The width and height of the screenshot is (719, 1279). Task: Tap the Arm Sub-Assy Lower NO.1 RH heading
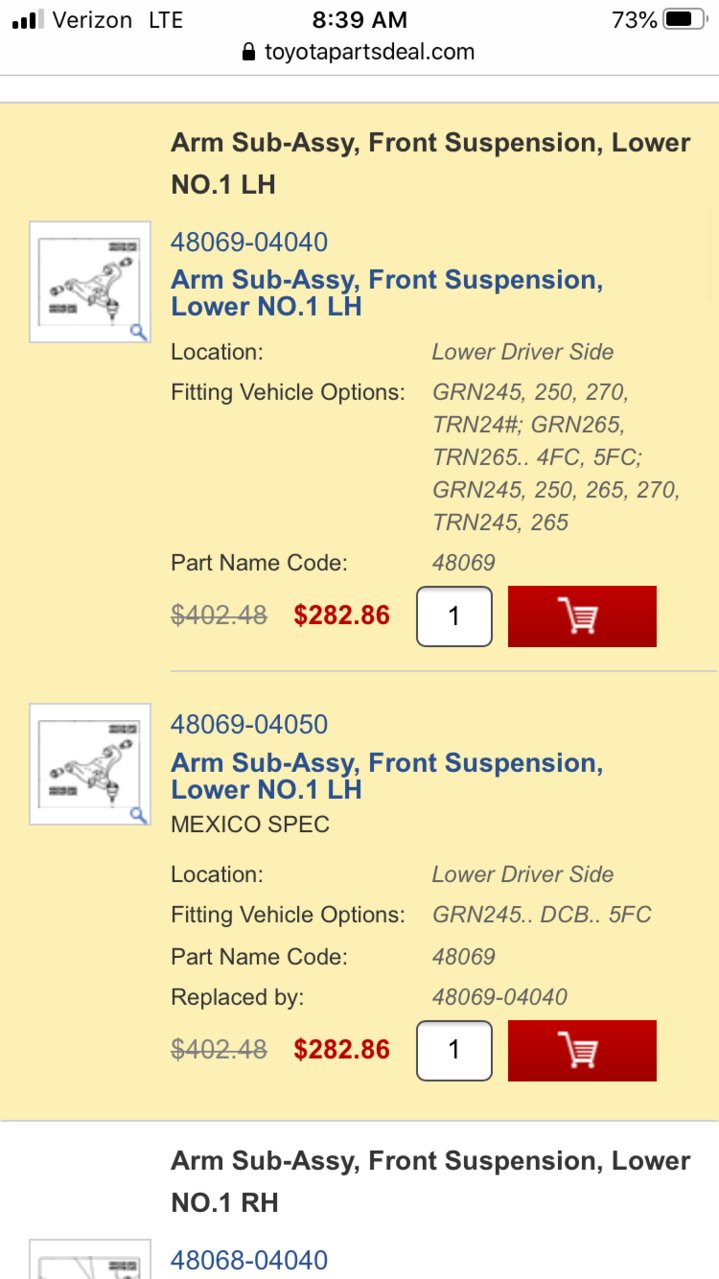[430, 1181]
